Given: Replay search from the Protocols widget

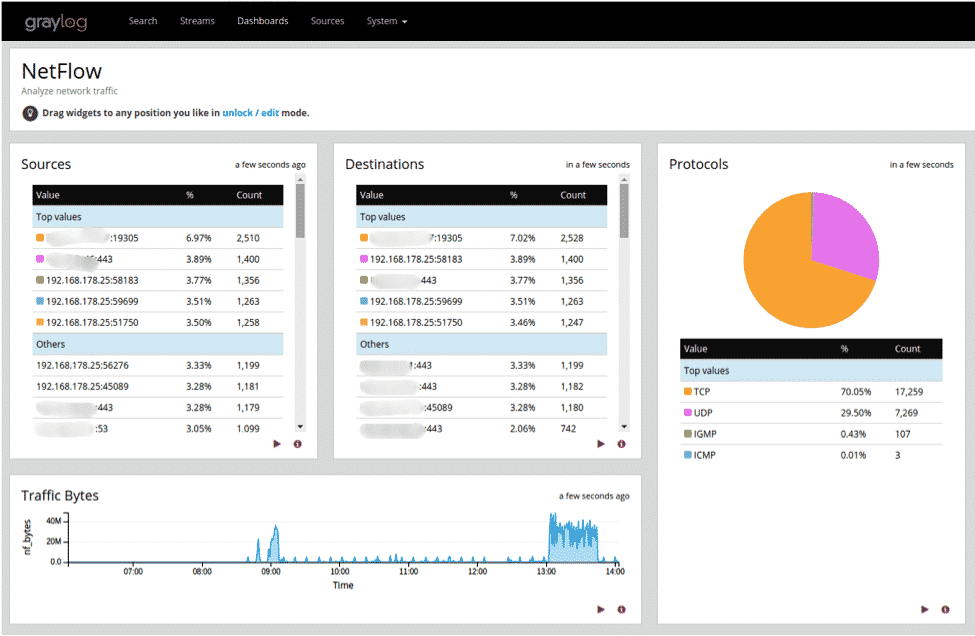Looking at the screenshot, I should tap(925, 609).
